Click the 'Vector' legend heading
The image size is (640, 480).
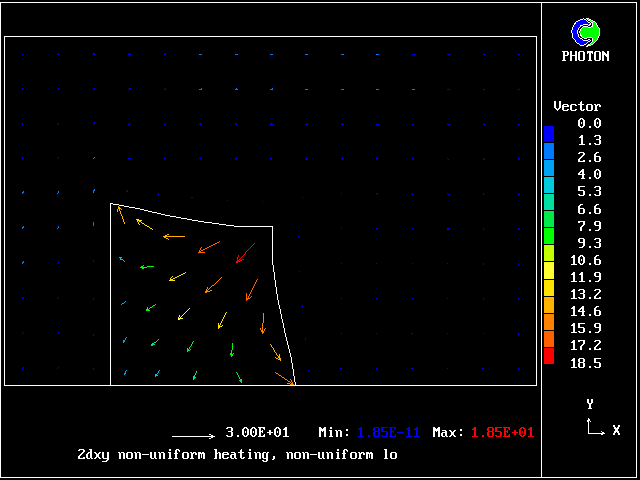click(x=577, y=106)
